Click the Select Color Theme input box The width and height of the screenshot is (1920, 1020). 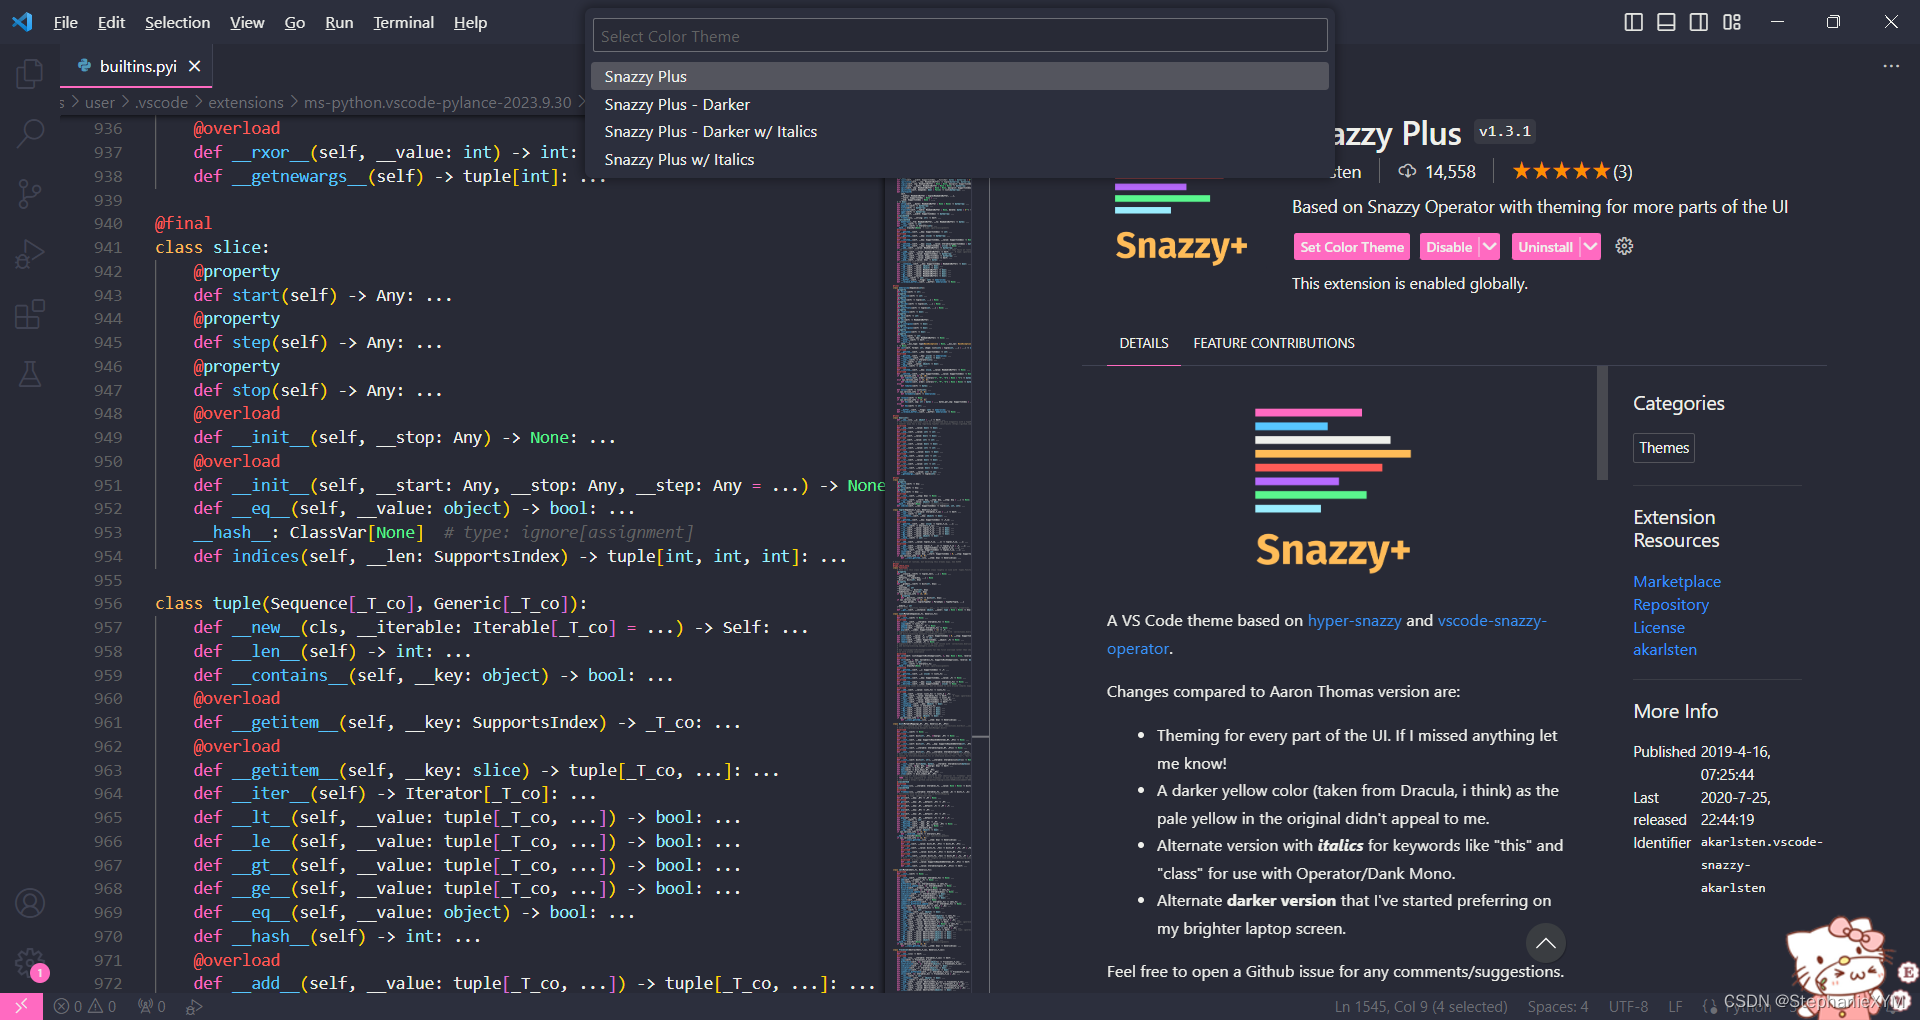click(960, 36)
